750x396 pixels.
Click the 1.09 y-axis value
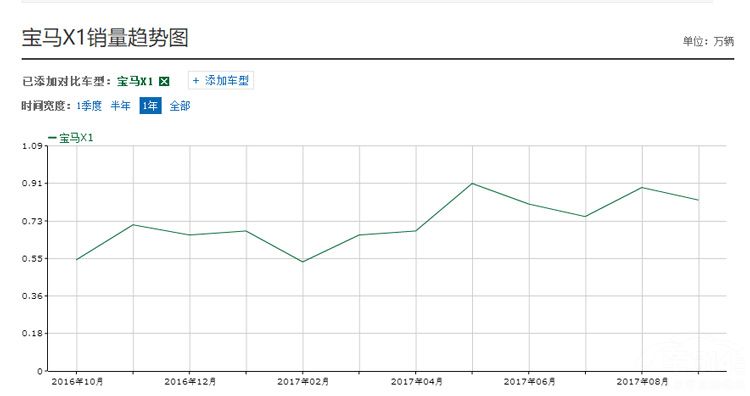pyautogui.click(x=32, y=146)
